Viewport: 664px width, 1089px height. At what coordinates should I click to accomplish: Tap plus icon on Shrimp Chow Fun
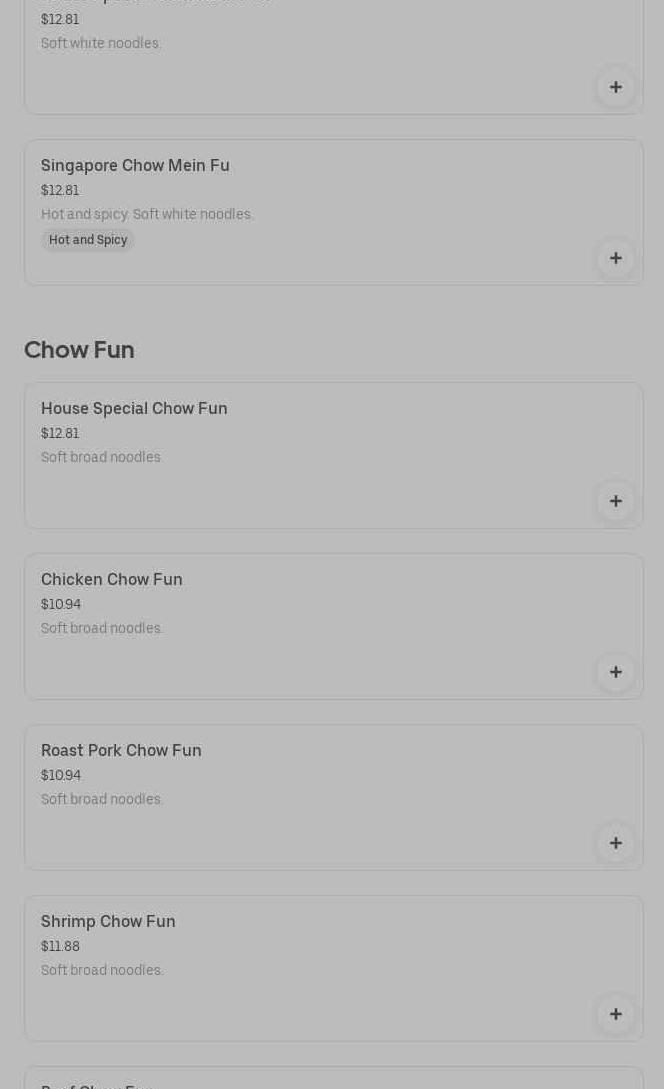click(x=615, y=1015)
